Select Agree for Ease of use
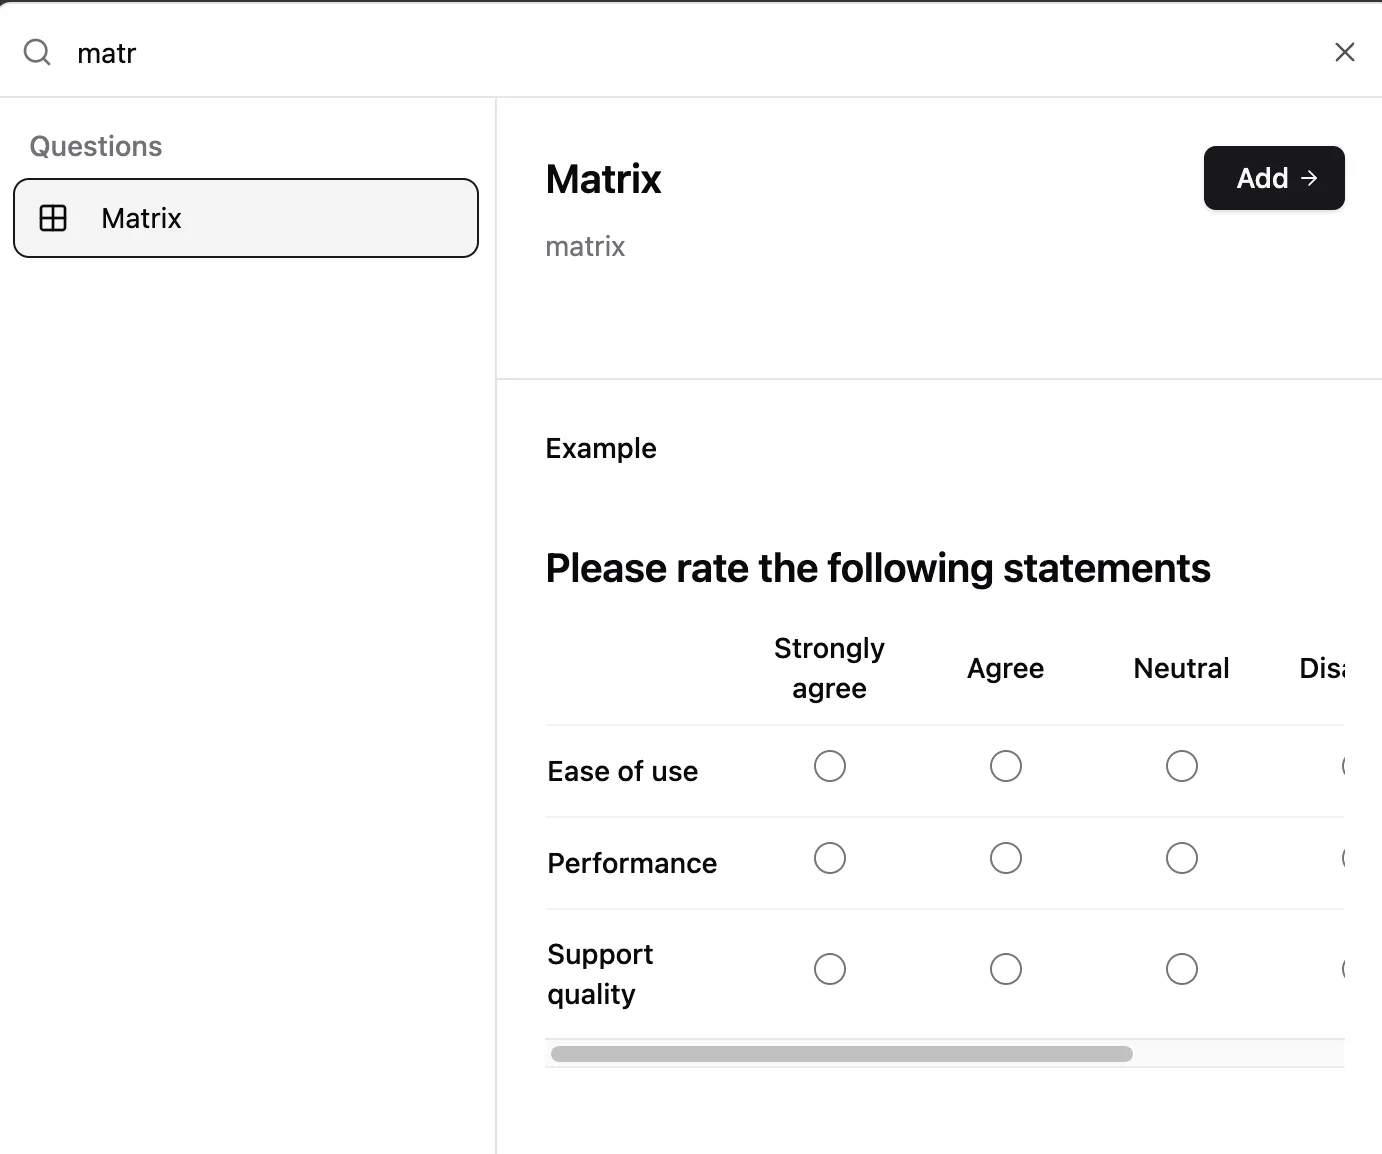This screenshot has height=1154, width=1382. pos(1006,766)
